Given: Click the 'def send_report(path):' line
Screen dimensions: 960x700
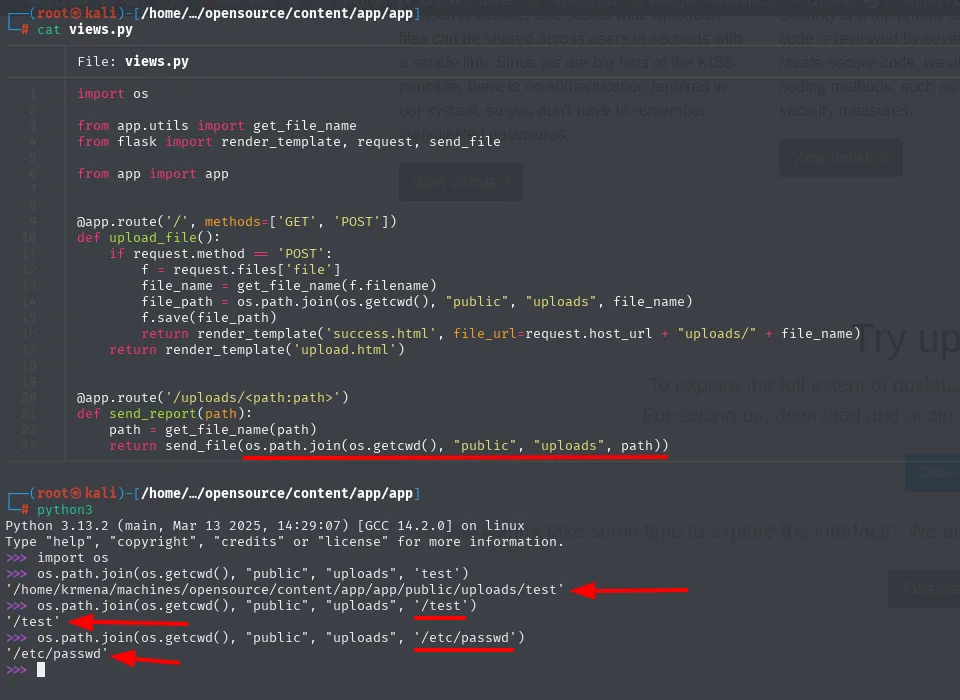Looking at the screenshot, I should (x=164, y=413).
